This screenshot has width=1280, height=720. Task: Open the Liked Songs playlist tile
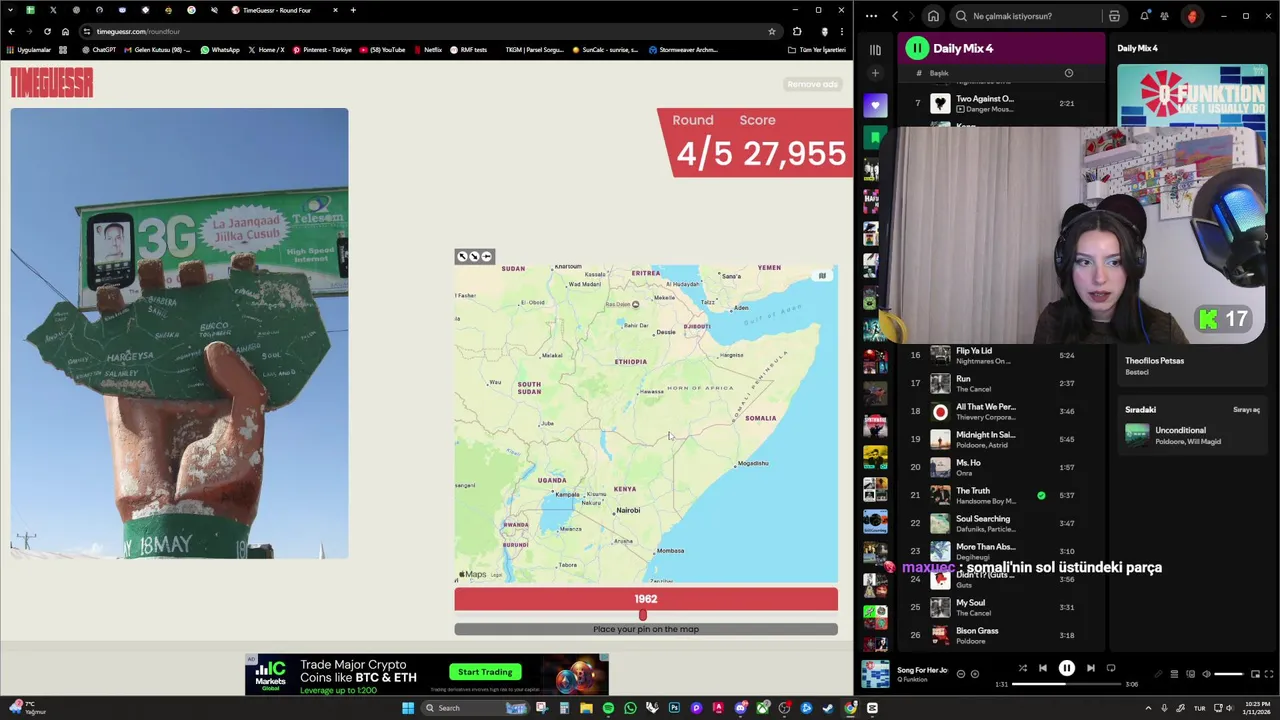[x=875, y=105]
